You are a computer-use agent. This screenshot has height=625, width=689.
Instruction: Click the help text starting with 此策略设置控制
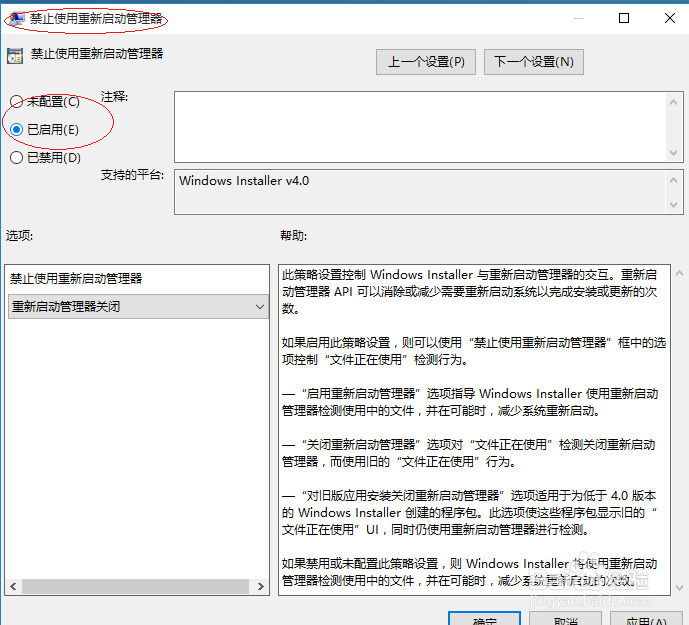click(x=469, y=291)
